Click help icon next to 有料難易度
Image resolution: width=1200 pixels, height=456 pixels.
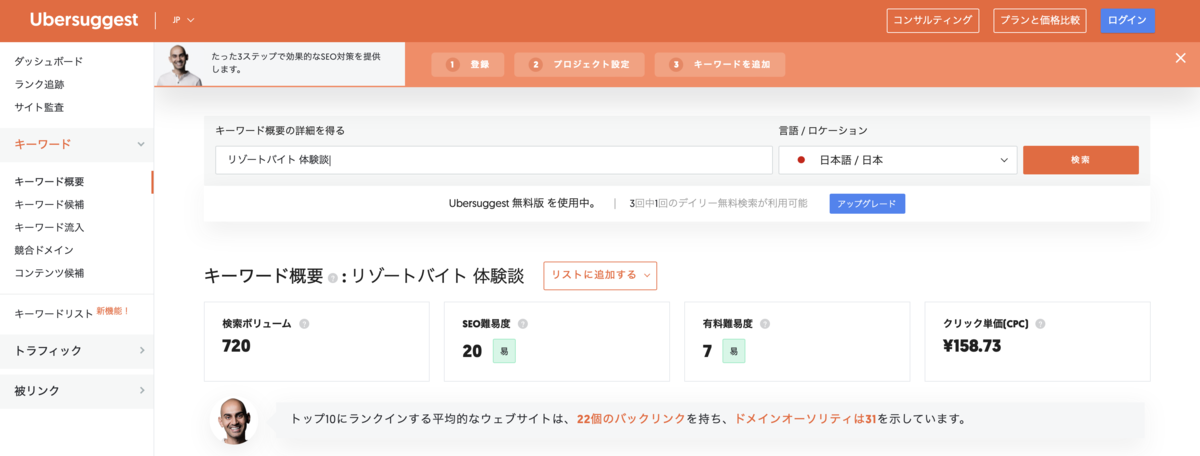coord(764,324)
